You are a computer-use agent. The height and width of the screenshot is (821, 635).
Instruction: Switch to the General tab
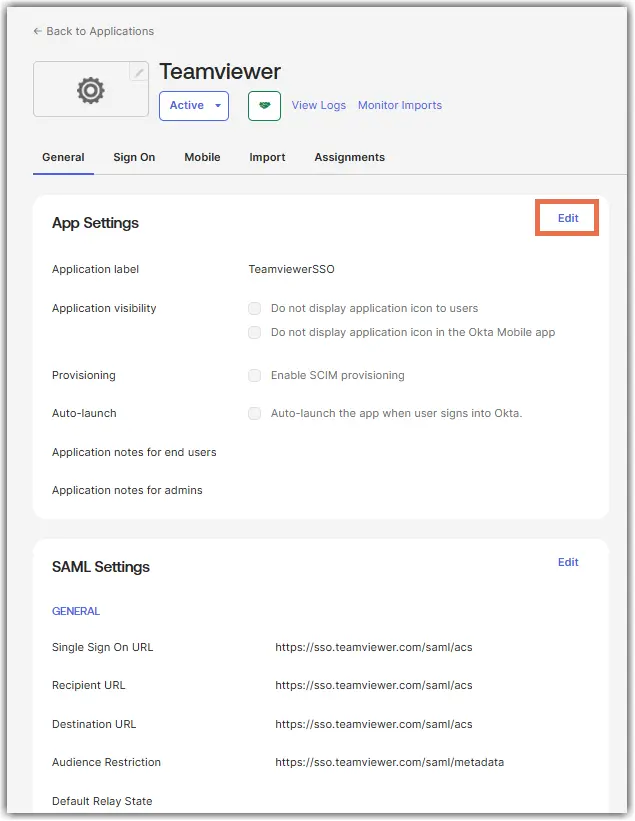click(x=63, y=157)
